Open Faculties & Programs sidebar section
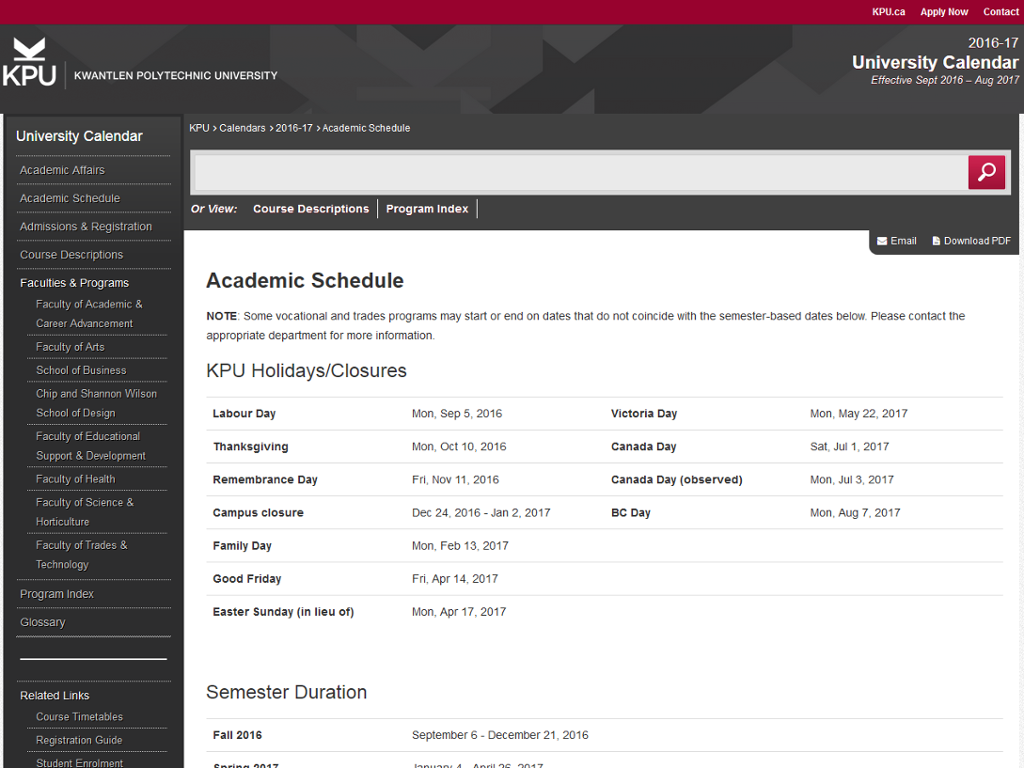Screen dimensions: 1024x768 coord(74,283)
